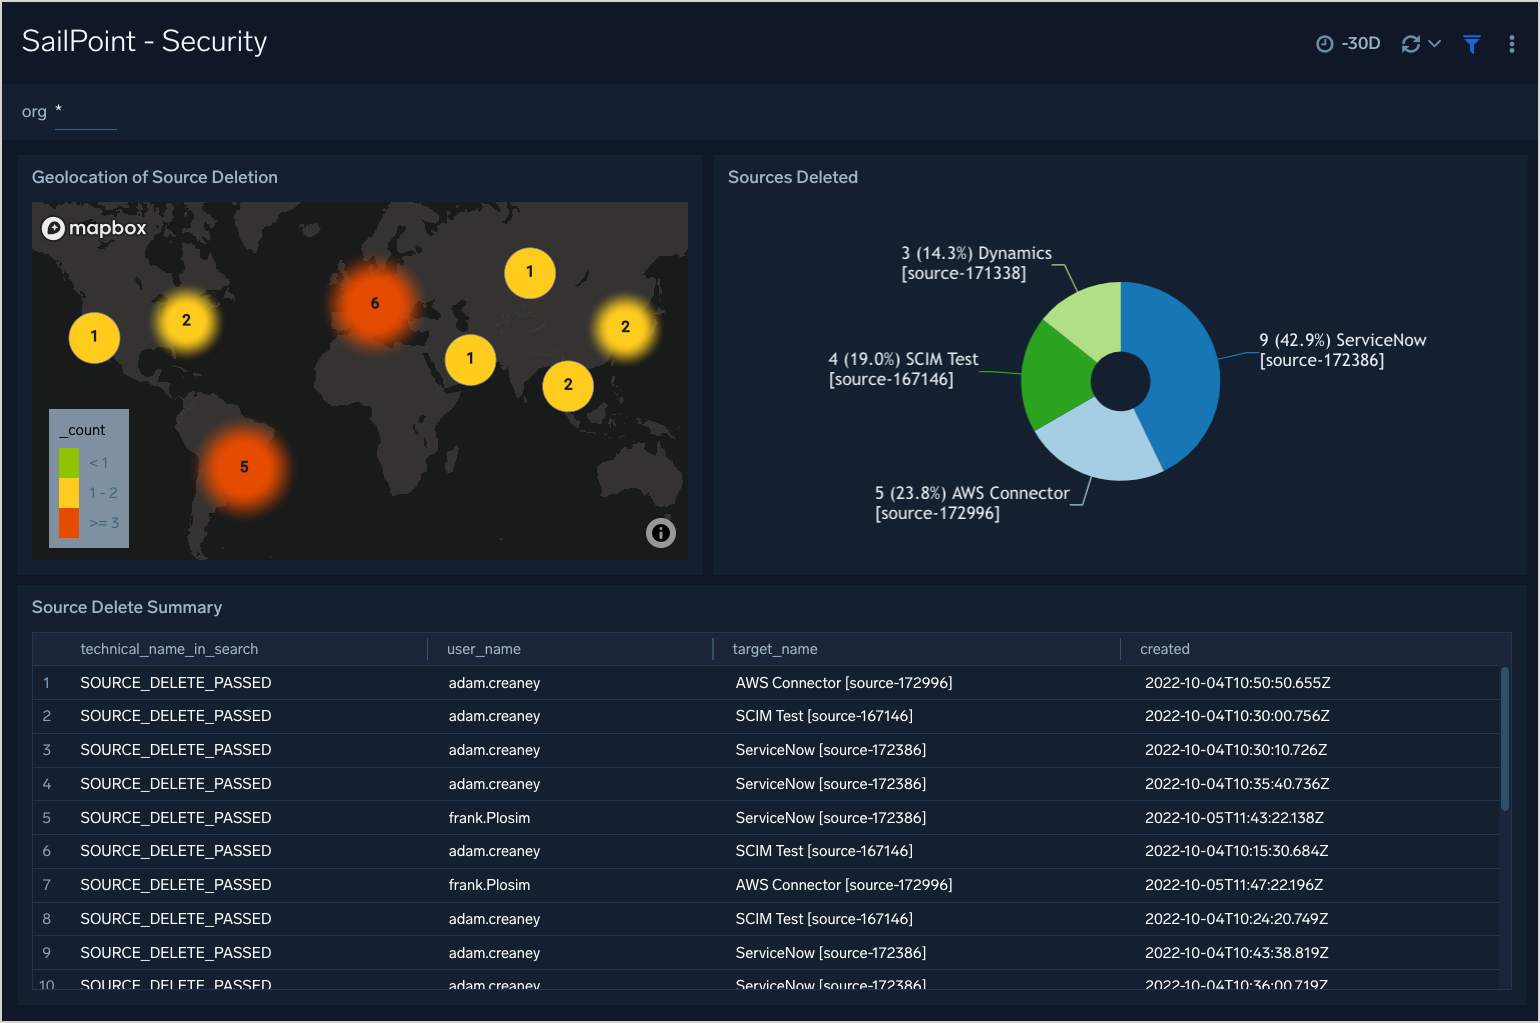Toggle the dashboard filter funnel icon
This screenshot has width=1540, height=1023.
pos(1471,44)
